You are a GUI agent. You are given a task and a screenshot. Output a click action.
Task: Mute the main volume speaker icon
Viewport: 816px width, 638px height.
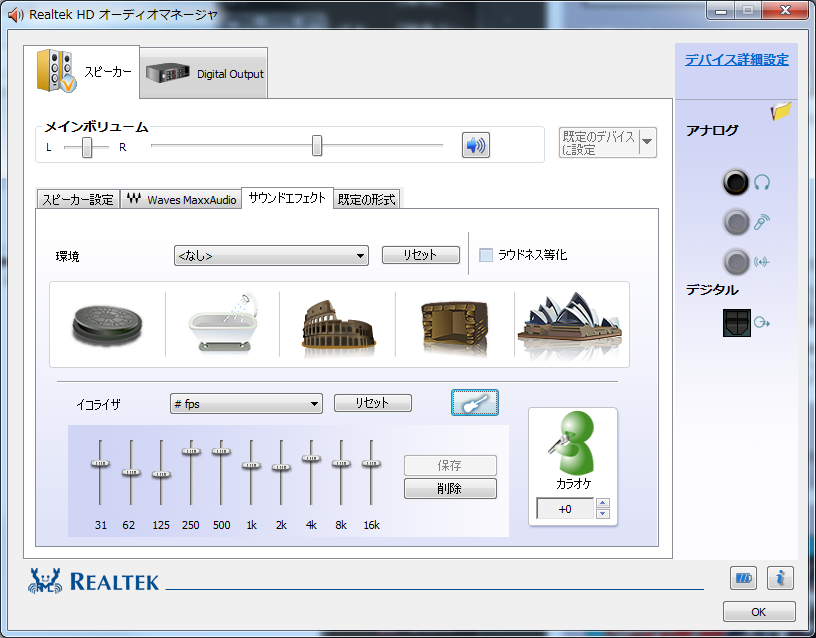(x=475, y=145)
